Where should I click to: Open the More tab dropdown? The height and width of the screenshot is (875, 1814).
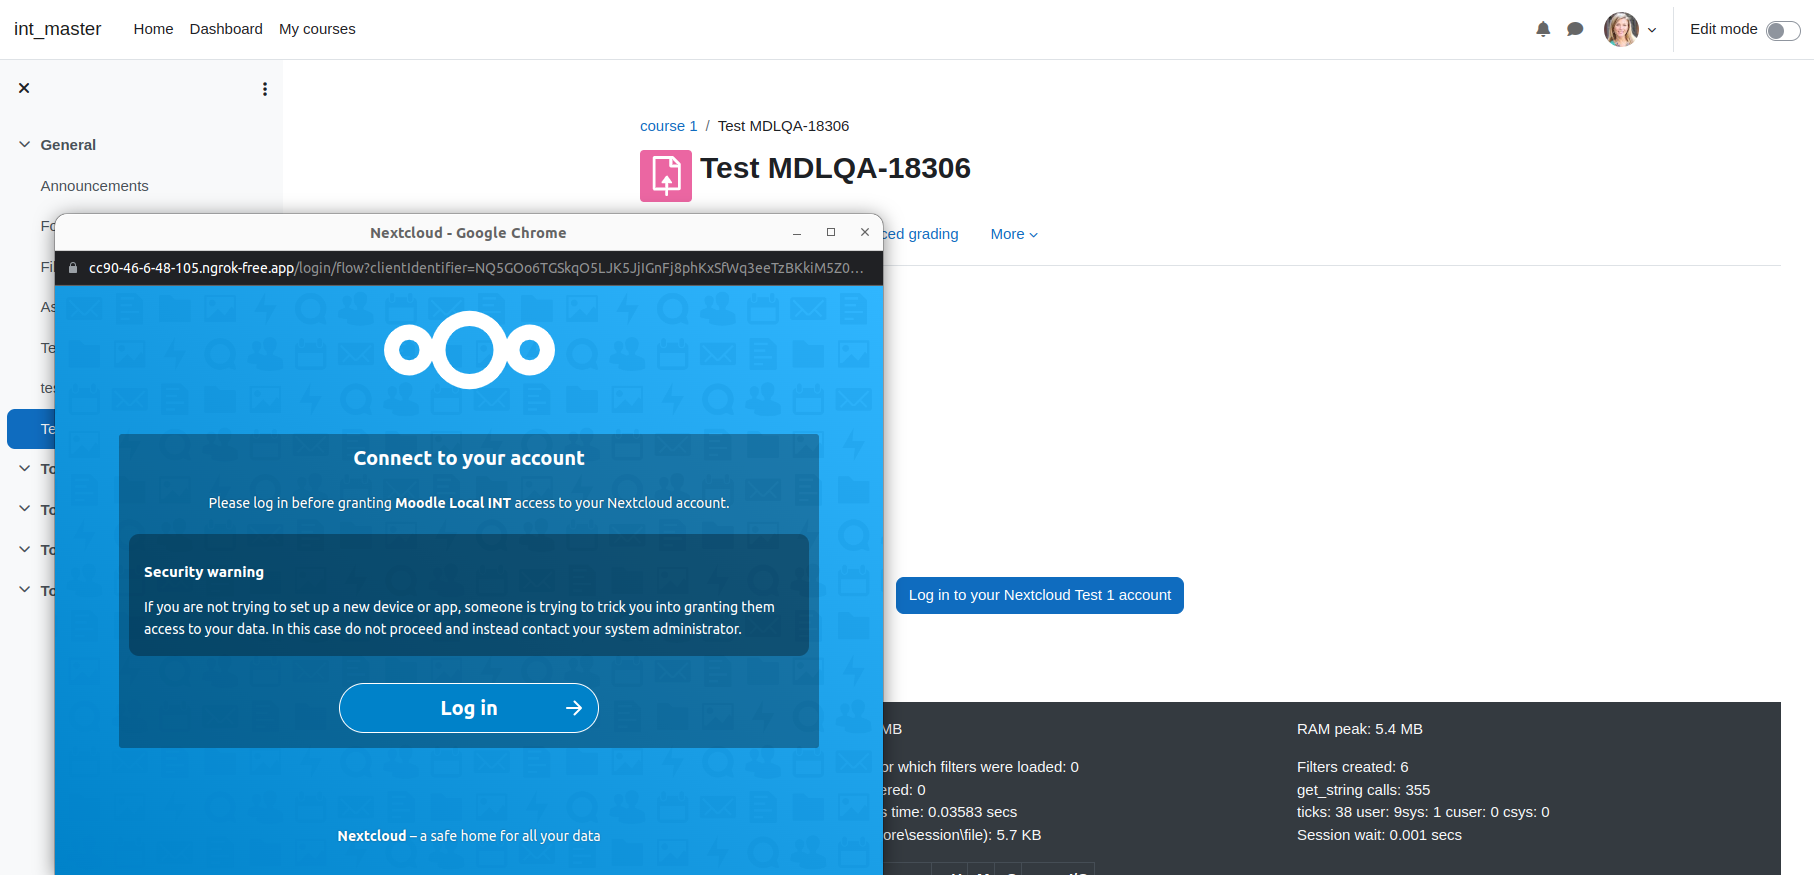pyautogui.click(x=1014, y=234)
